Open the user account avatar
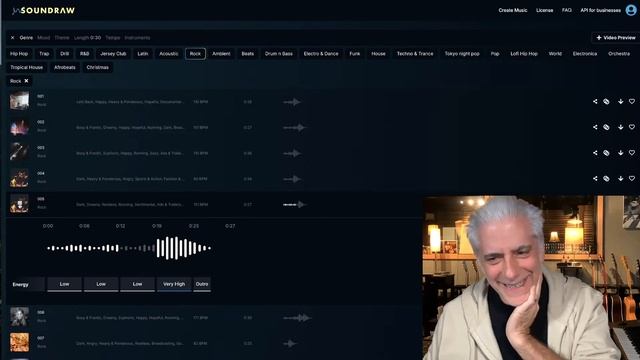640x360 pixels. [x=631, y=10]
